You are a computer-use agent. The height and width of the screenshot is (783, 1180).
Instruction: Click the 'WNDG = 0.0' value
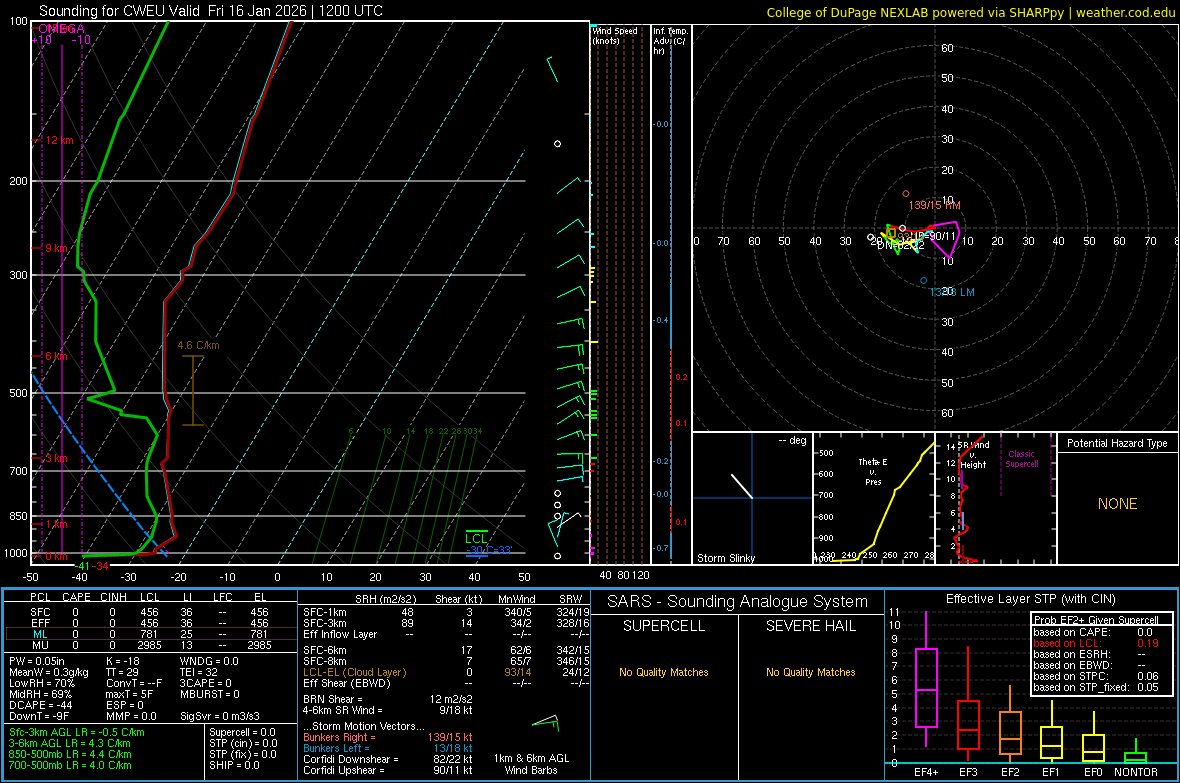click(x=209, y=661)
